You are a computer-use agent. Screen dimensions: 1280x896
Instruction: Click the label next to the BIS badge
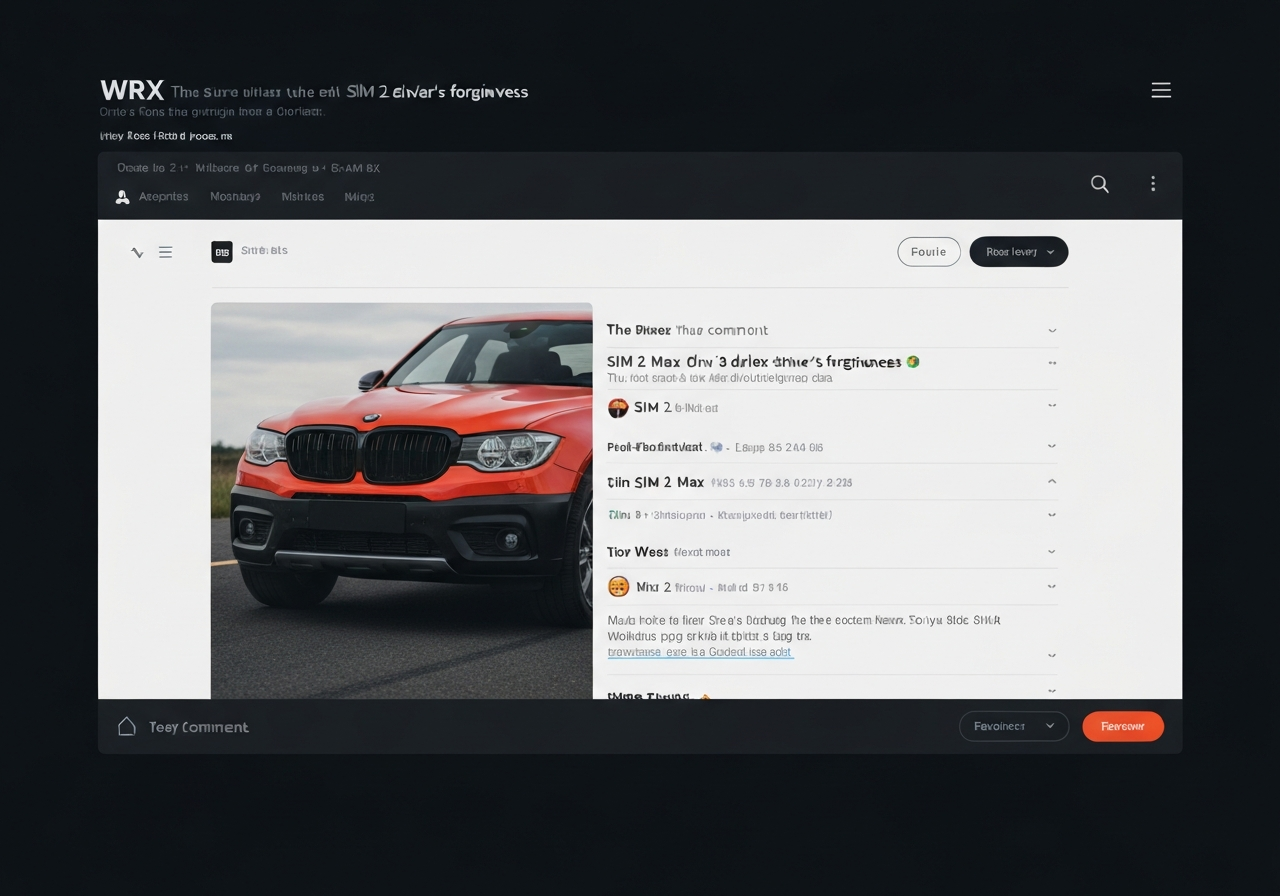pyautogui.click(x=264, y=251)
